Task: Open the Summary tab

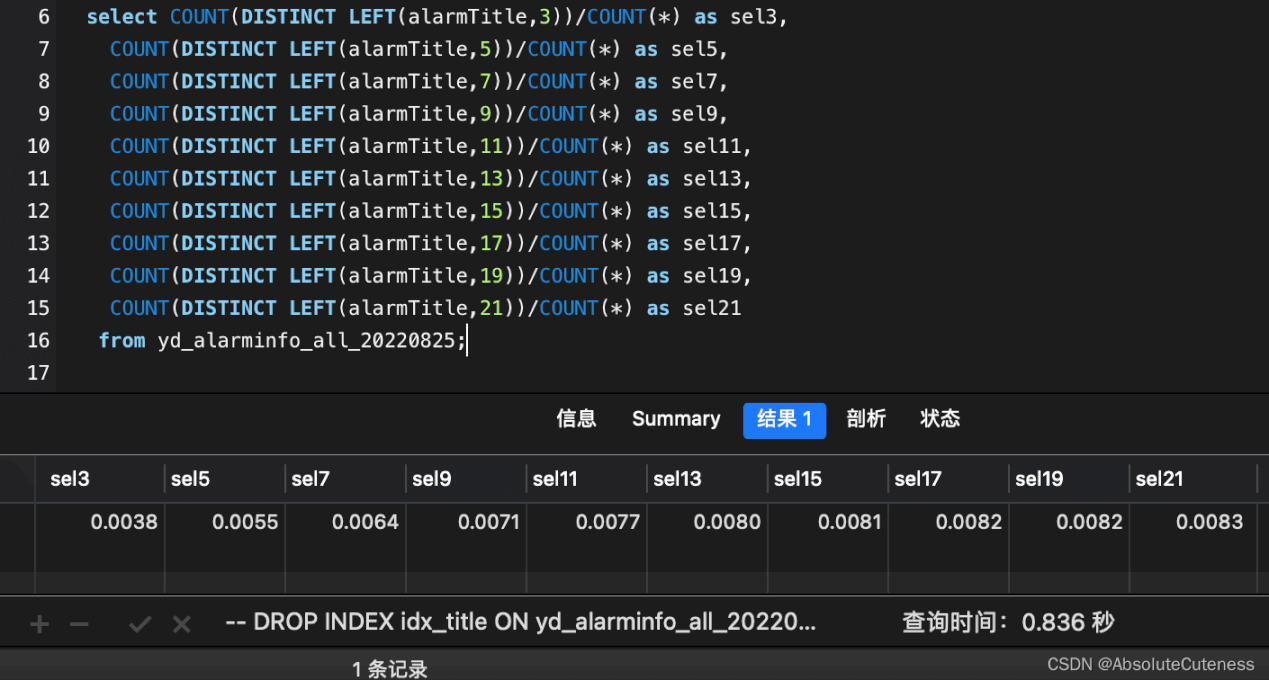Action: (x=676, y=419)
